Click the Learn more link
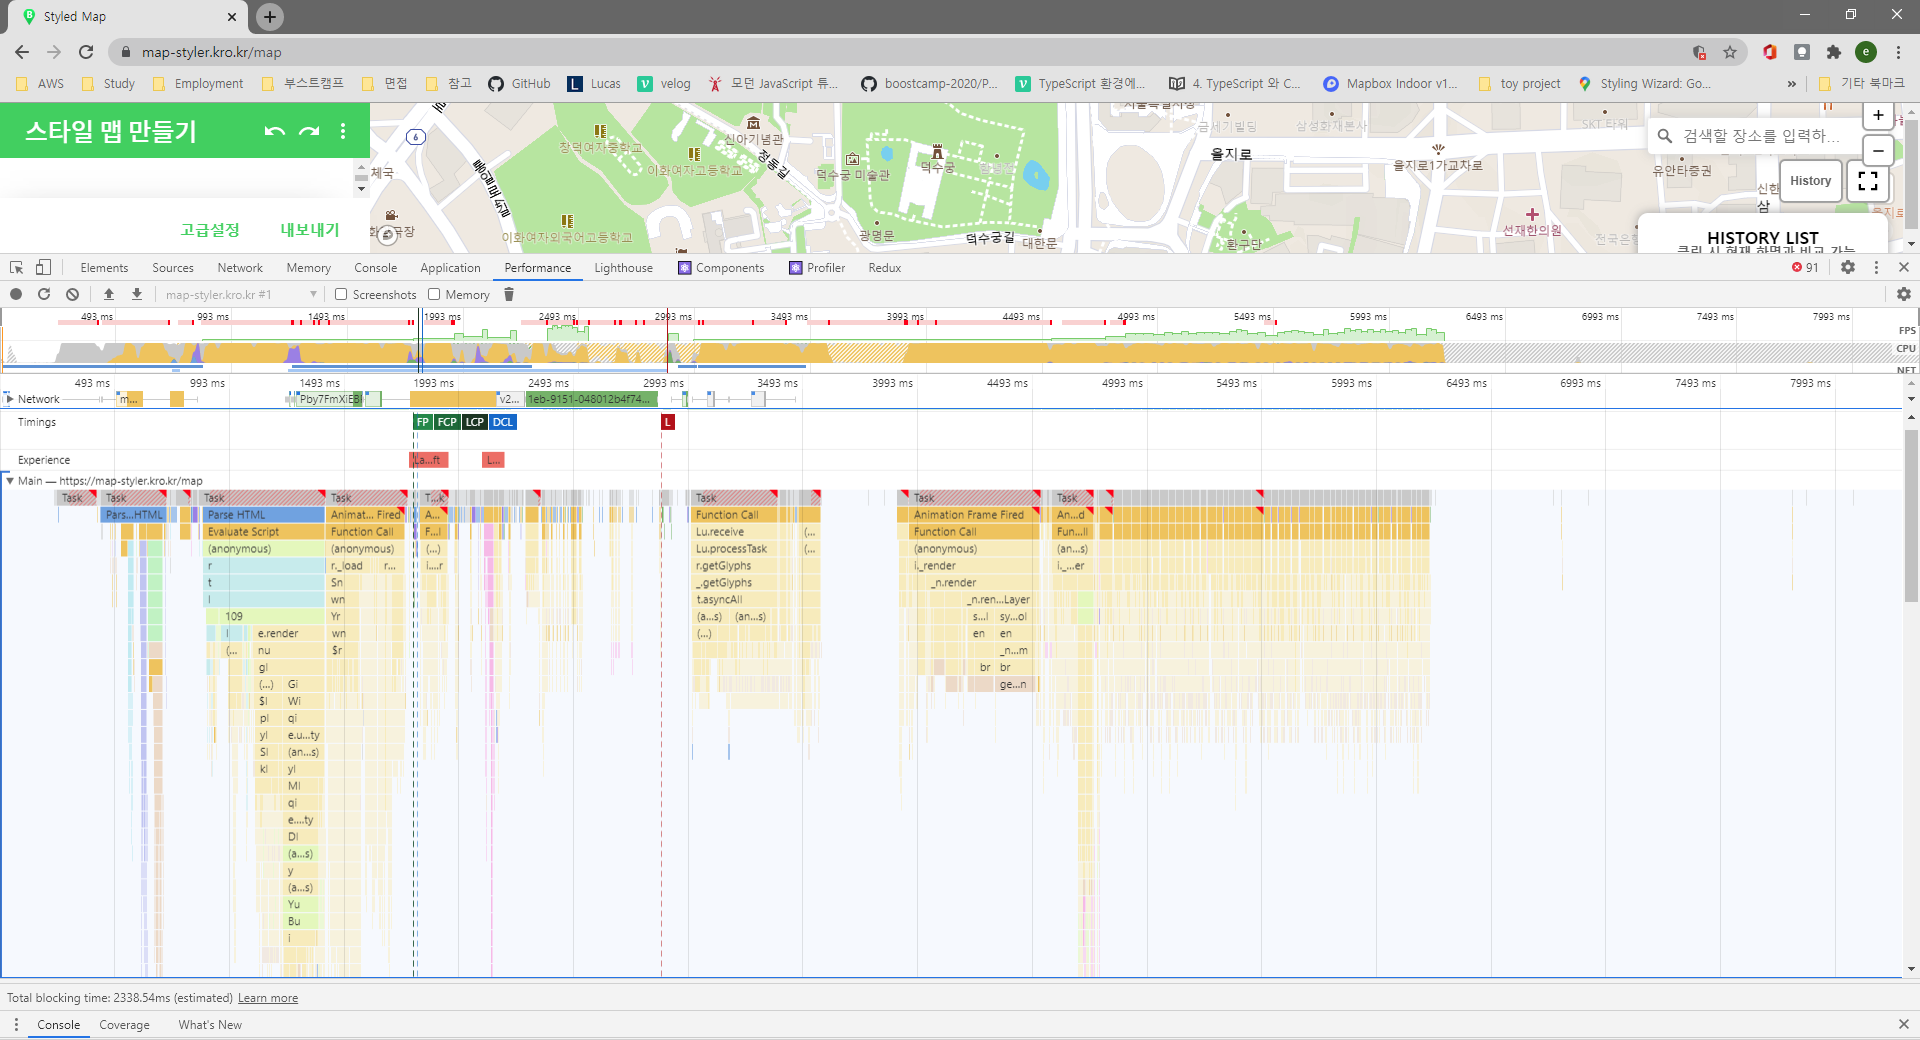Screen dimensions: 1920x1040 point(268,998)
